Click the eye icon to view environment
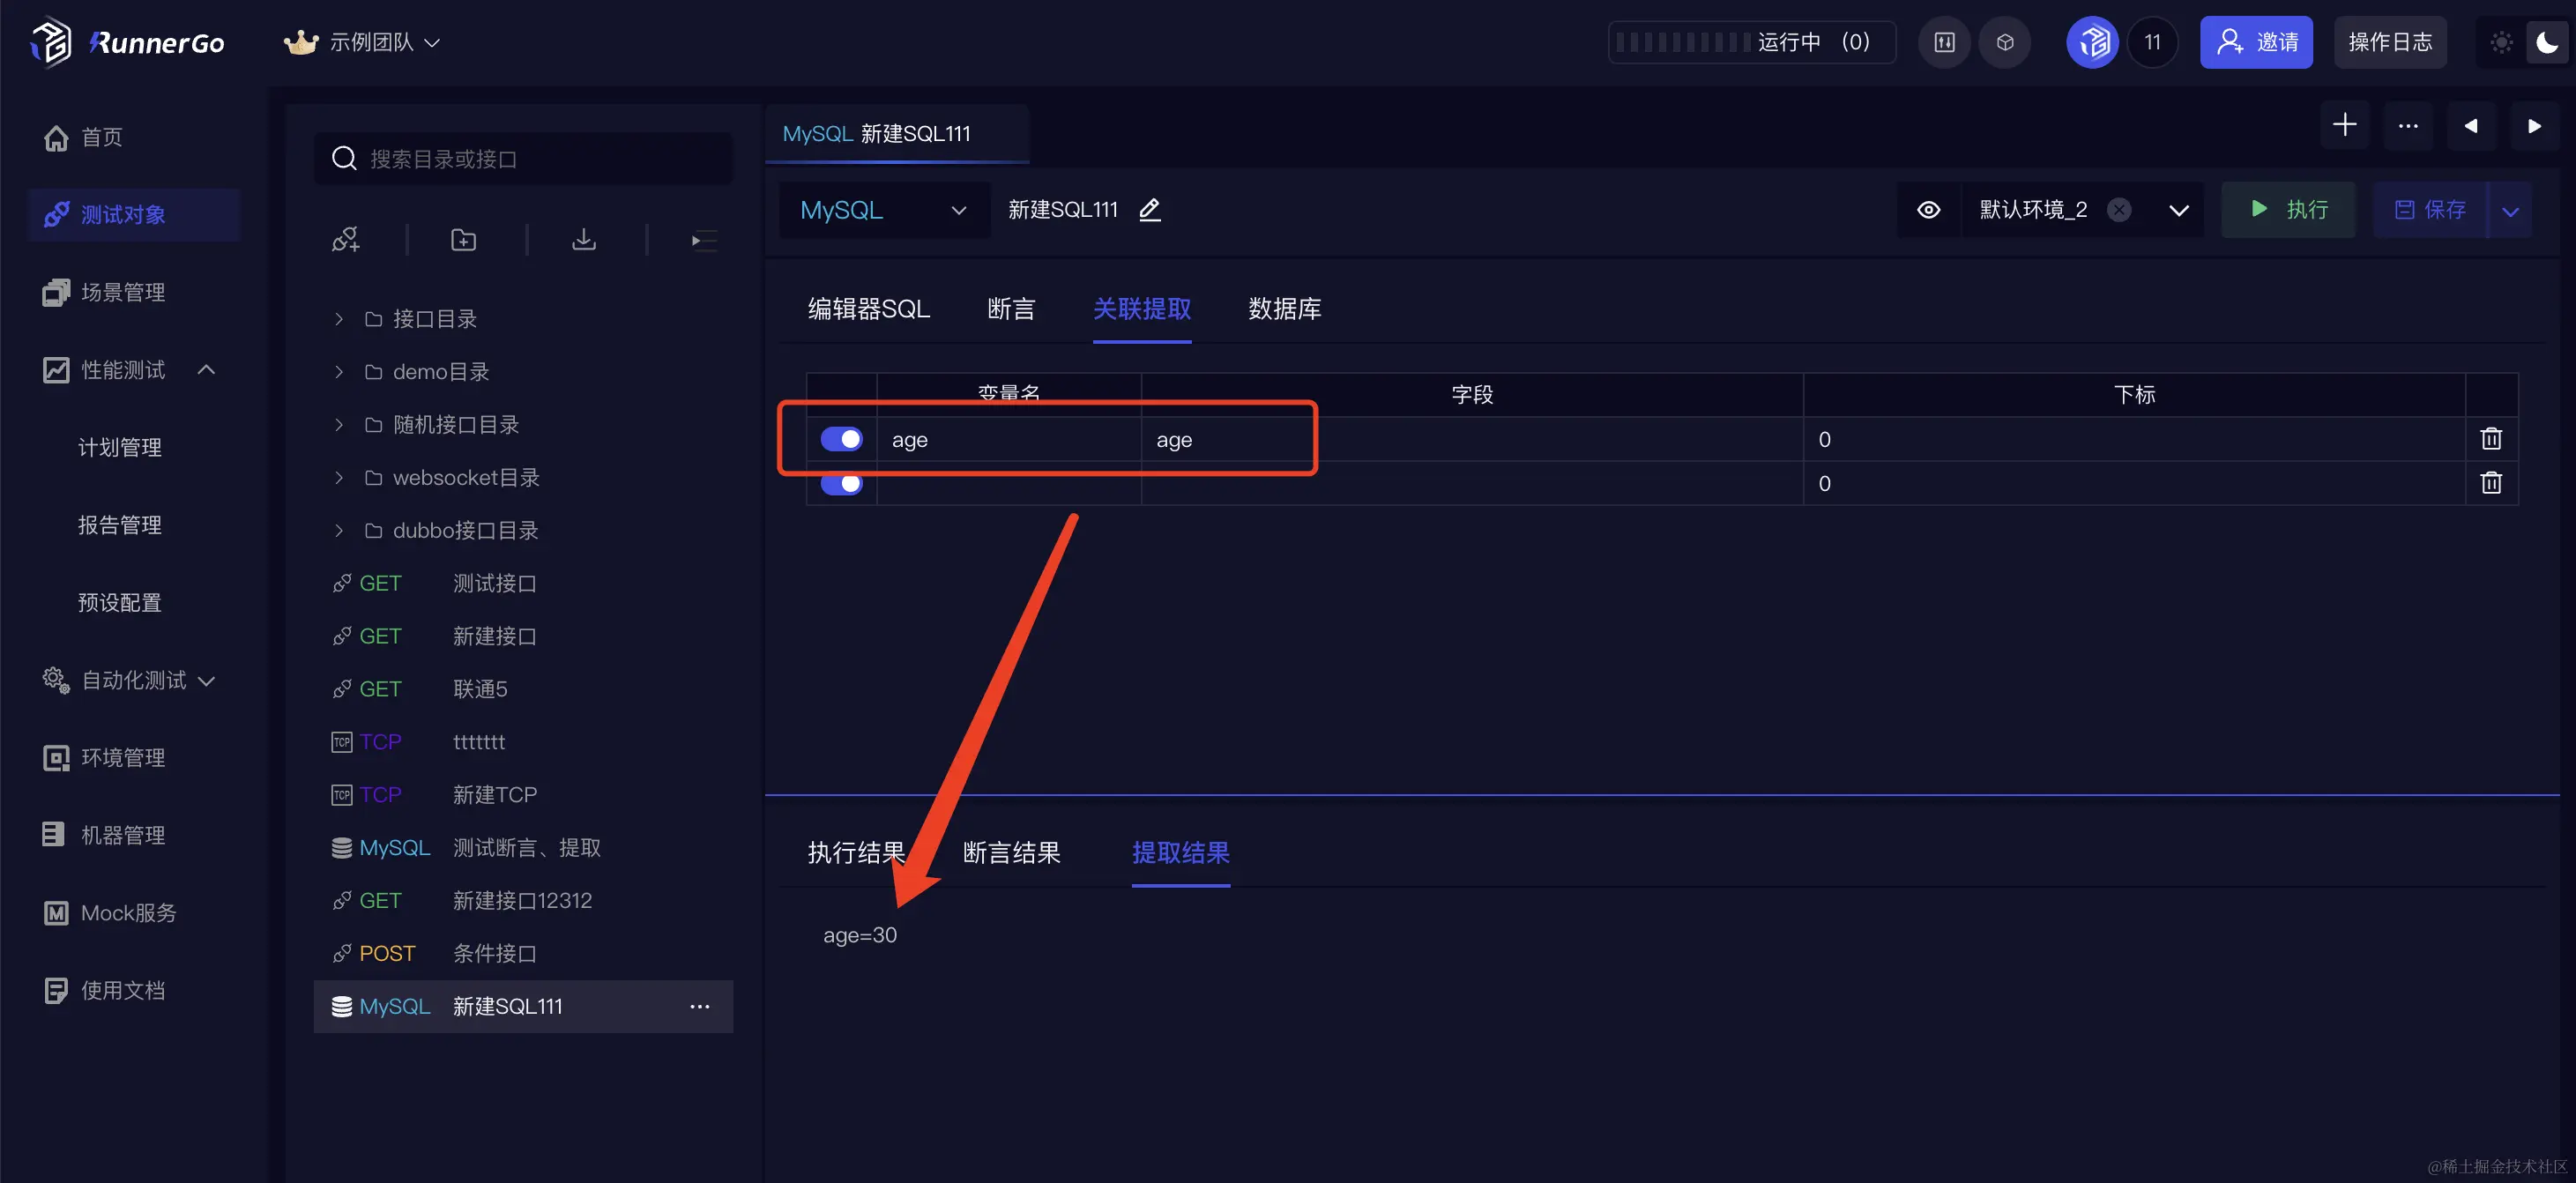The width and height of the screenshot is (2576, 1183). pos(1928,210)
